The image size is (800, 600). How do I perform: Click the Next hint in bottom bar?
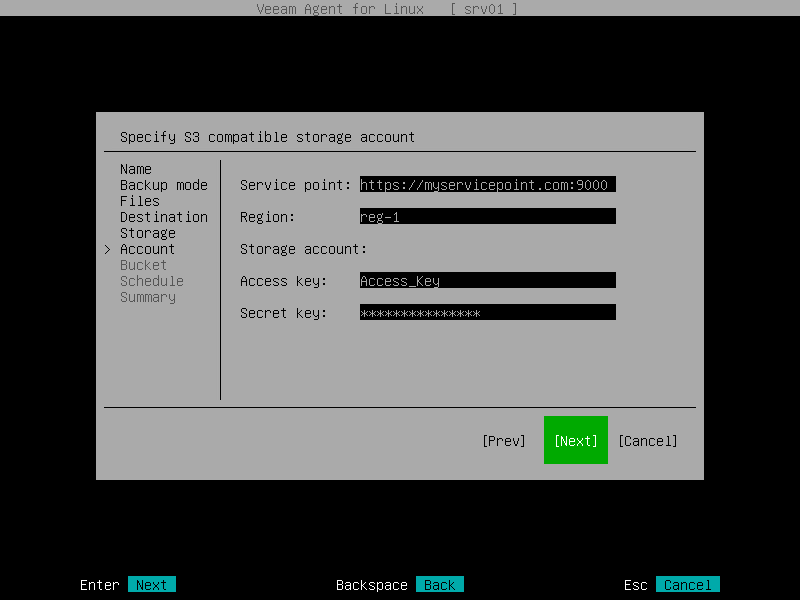[x=152, y=584]
